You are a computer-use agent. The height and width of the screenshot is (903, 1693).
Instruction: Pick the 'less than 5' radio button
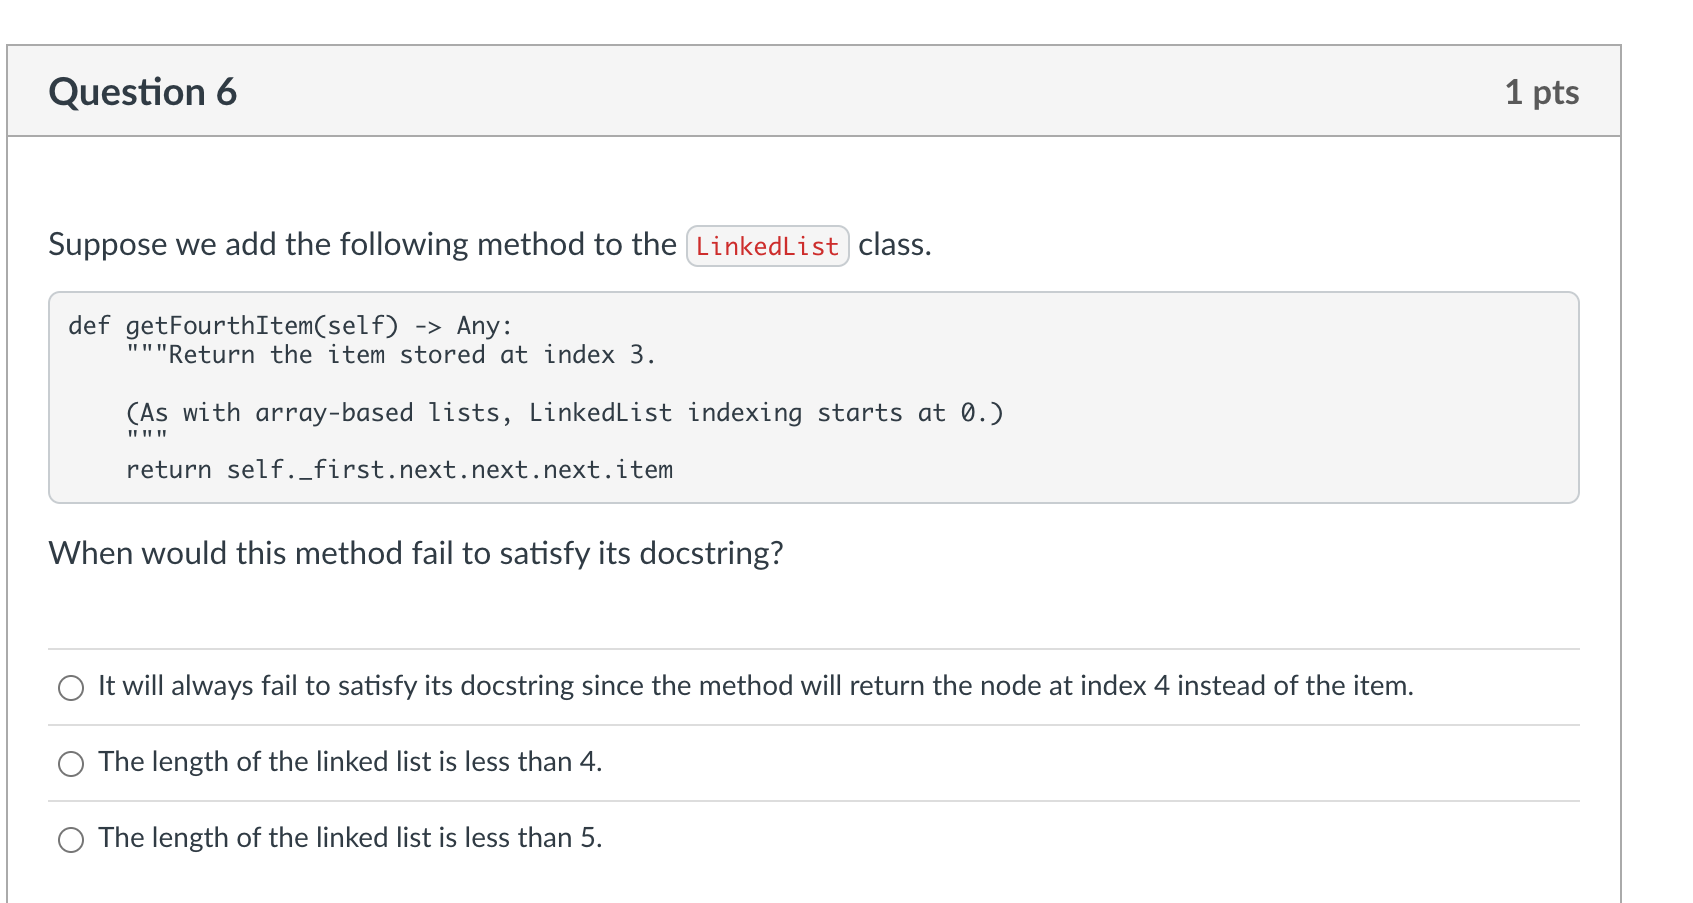point(71,840)
